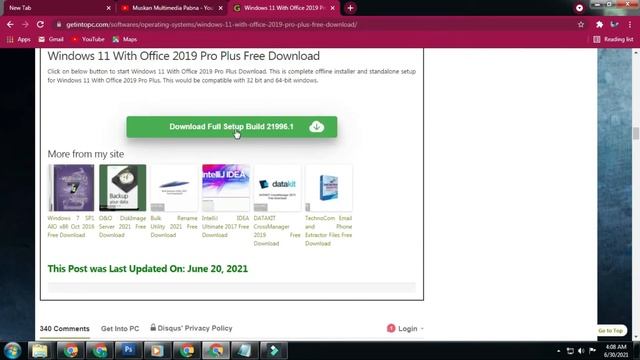
Task: Click the page vertical scrollbar thumb
Action: (636, 133)
